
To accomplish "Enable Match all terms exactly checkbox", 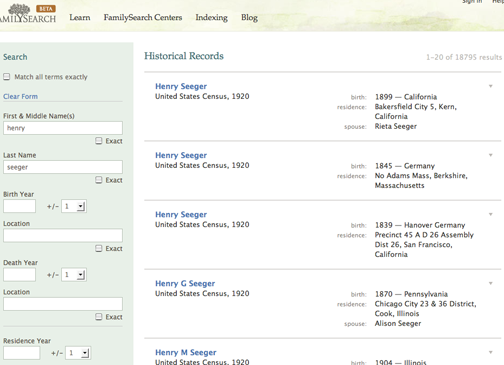I will tap(7, 77).
